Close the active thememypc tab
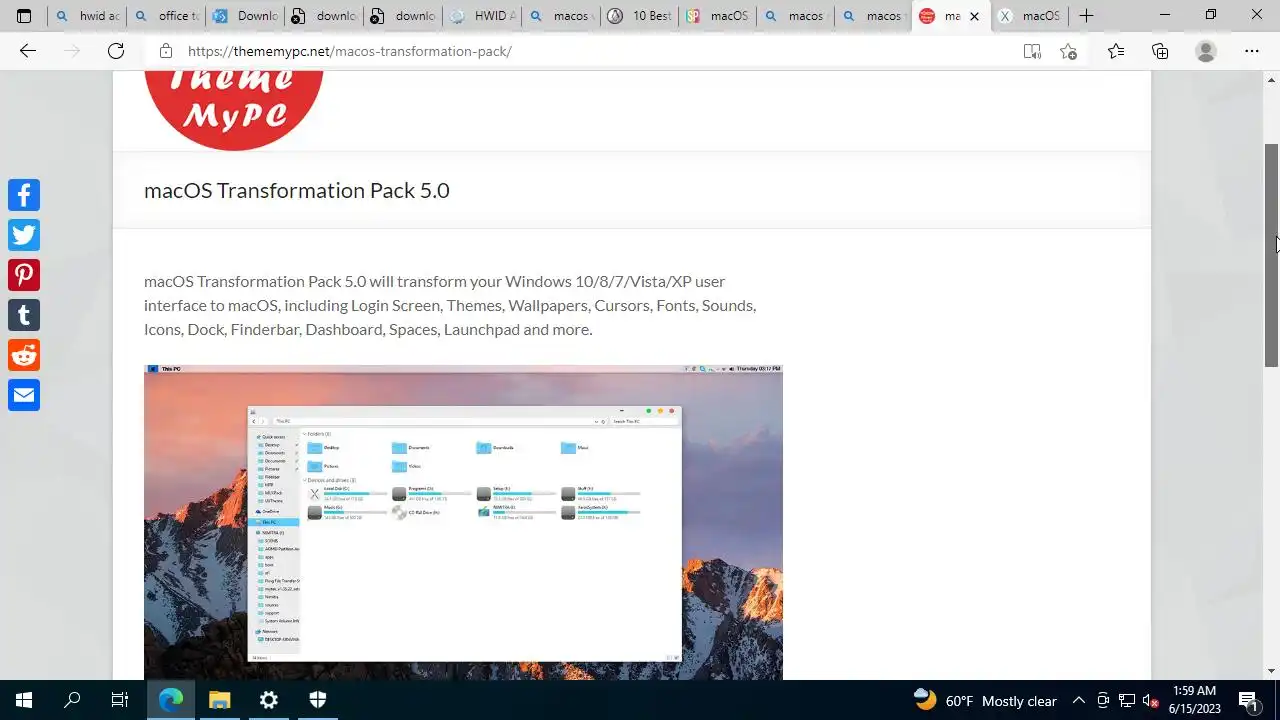The height and width of the screenshot is (720, 1280). pyautogui.click(x=974, y=16)
